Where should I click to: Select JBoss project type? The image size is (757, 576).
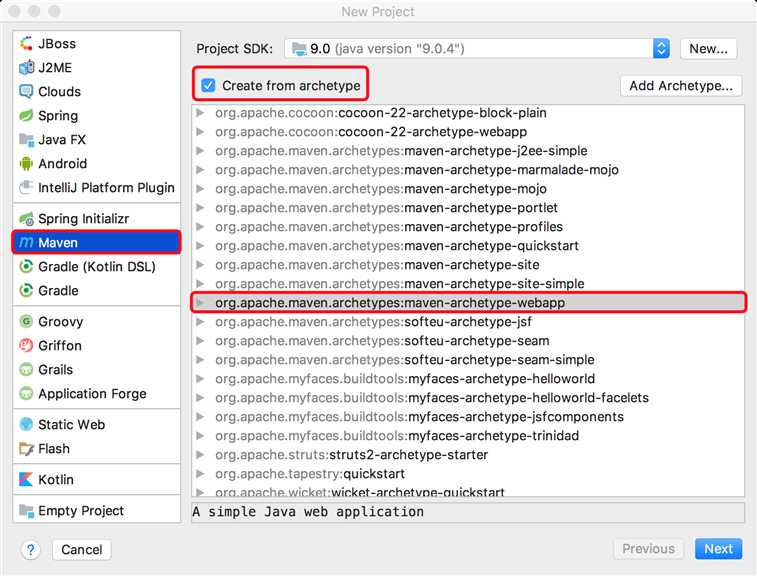coord(97,43)
